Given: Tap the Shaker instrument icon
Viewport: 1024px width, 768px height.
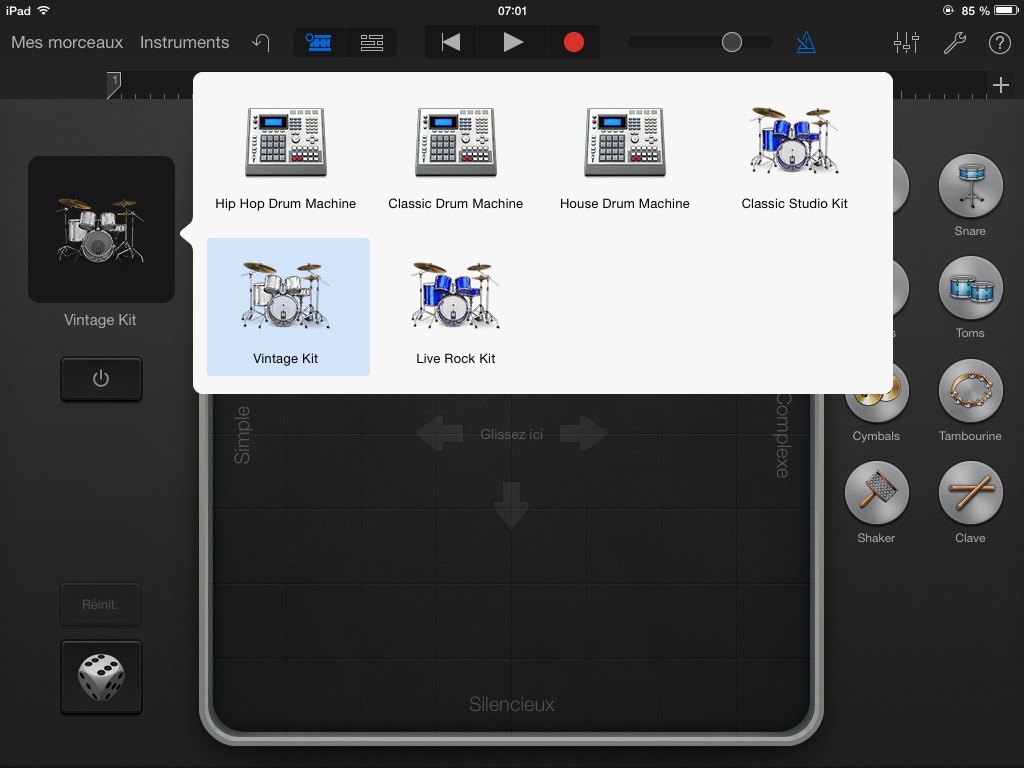Looking at the screenshot, I should click(x=876, y=493).
